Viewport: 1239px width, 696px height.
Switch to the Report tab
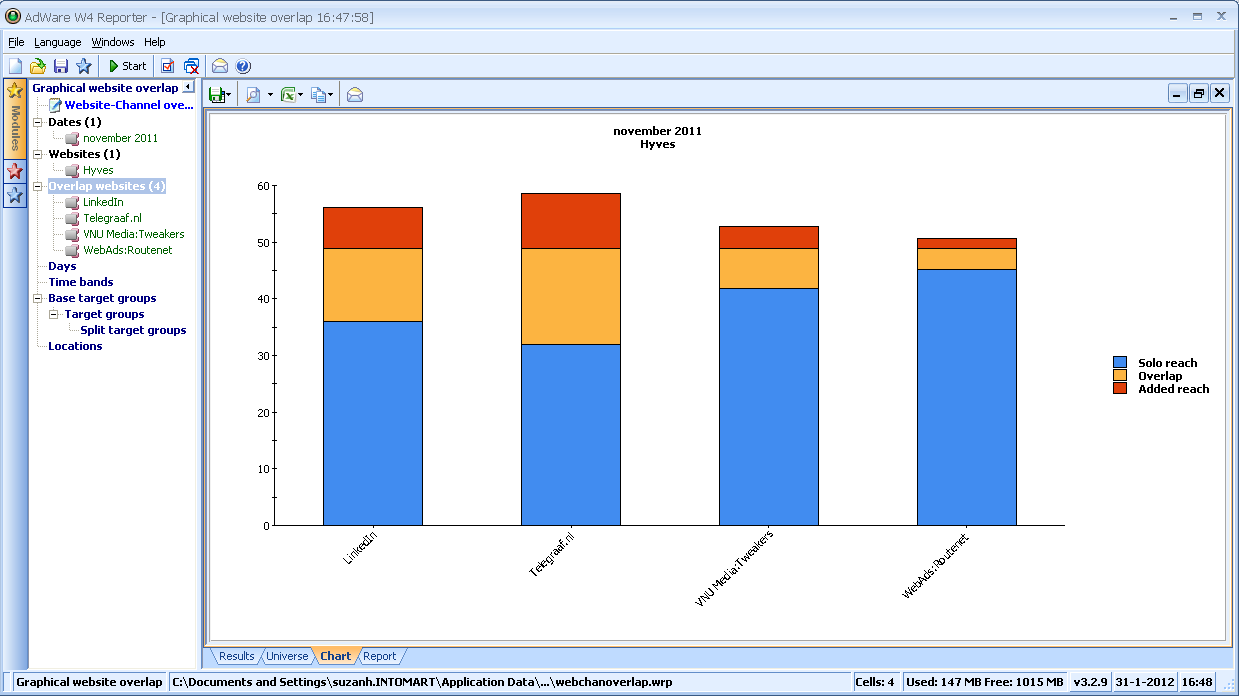point(379,656)
